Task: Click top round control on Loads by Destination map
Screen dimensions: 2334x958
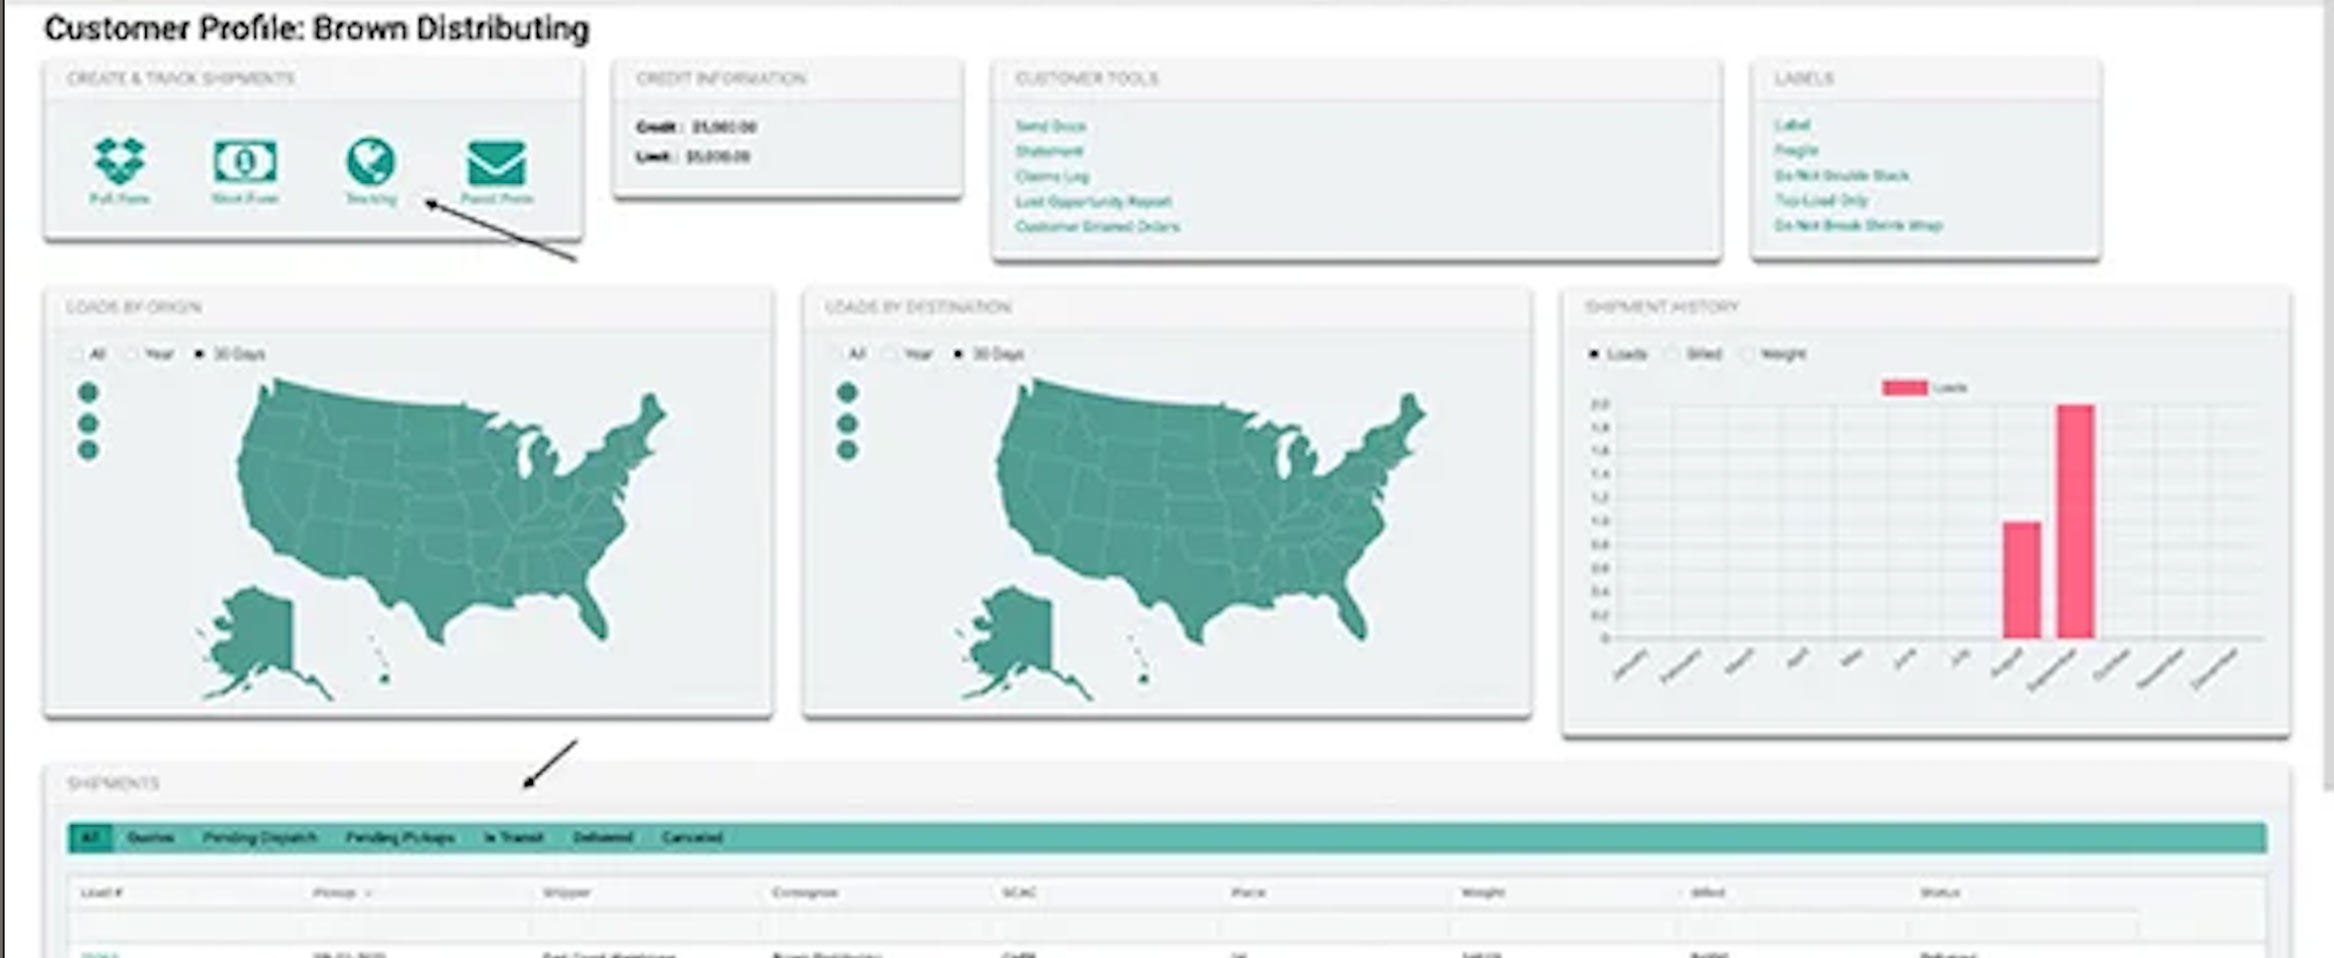Action: [x=847, y=392]
